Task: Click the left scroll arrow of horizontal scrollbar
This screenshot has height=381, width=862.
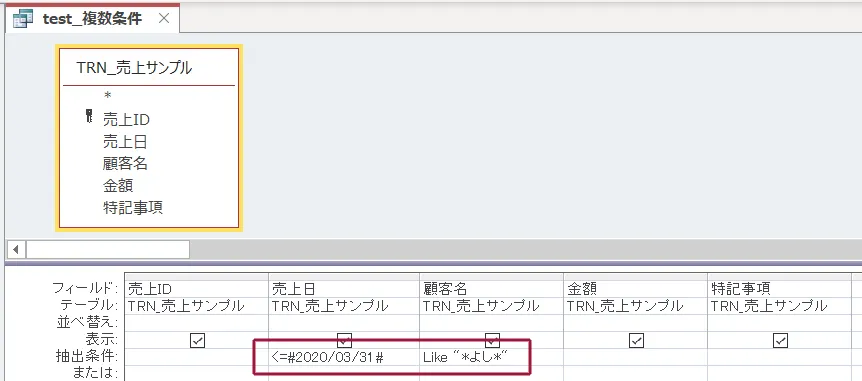Action: point(15,249)
